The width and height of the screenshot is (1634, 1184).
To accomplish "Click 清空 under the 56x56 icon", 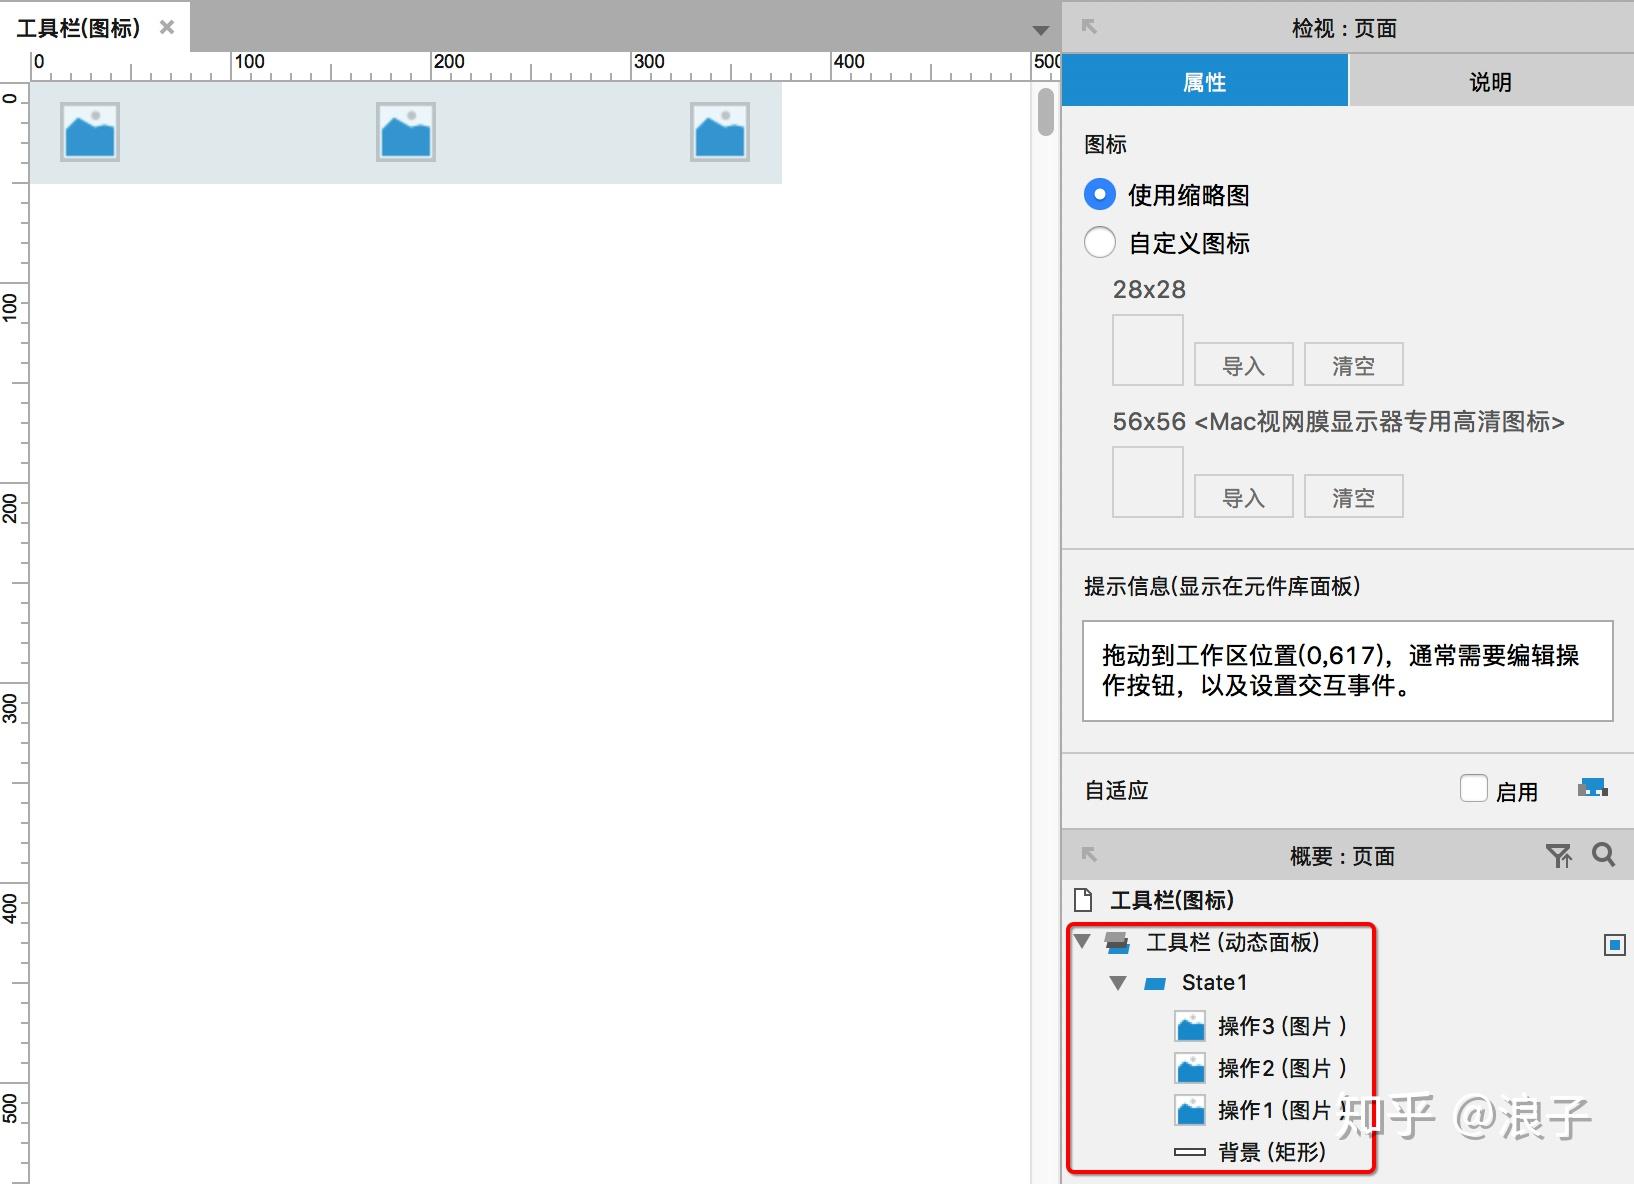I will (x=1353, y=495).
